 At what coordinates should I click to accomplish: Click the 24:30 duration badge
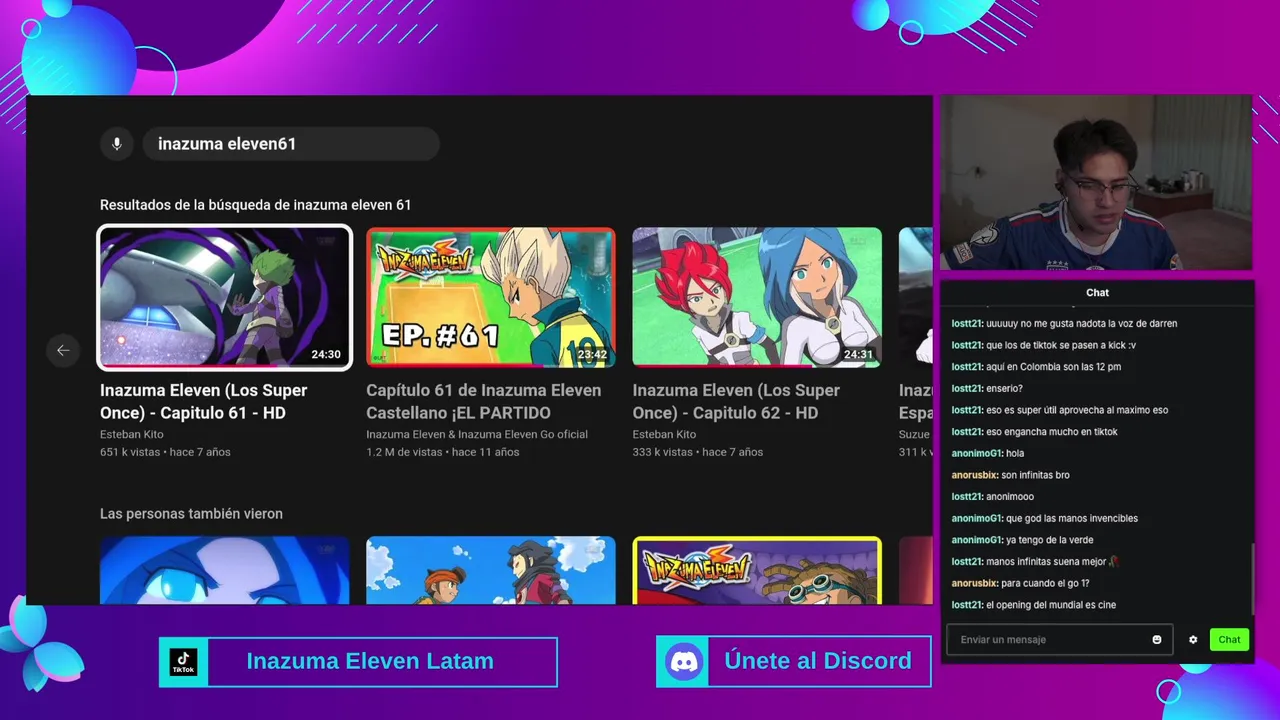coord(326,354)
